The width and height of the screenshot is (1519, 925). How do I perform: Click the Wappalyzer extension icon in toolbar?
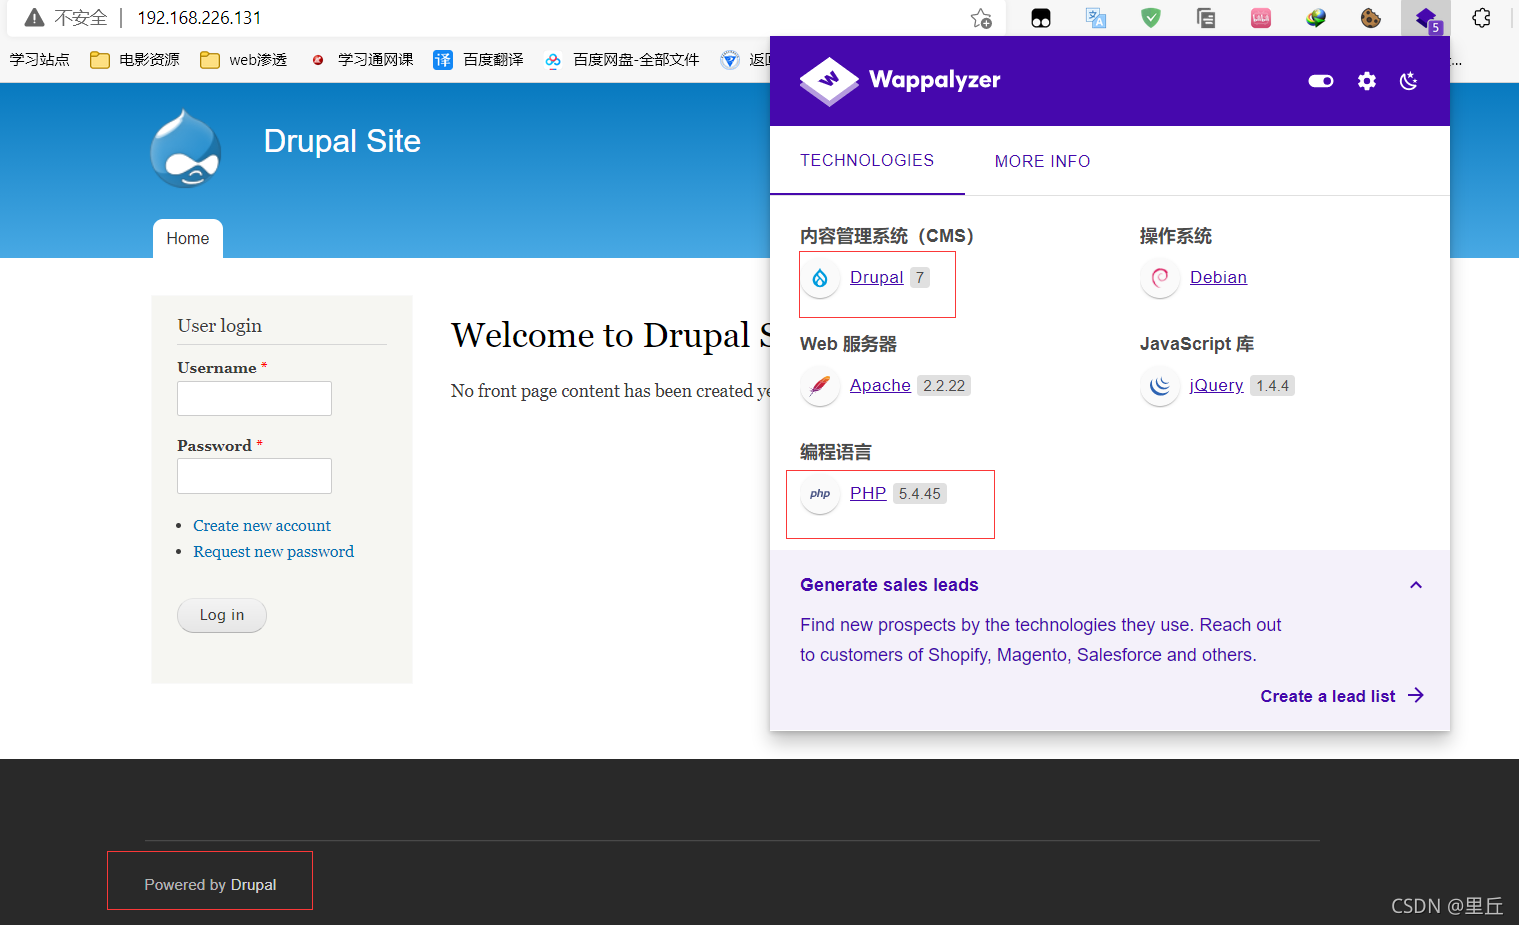click(1426, 18)
